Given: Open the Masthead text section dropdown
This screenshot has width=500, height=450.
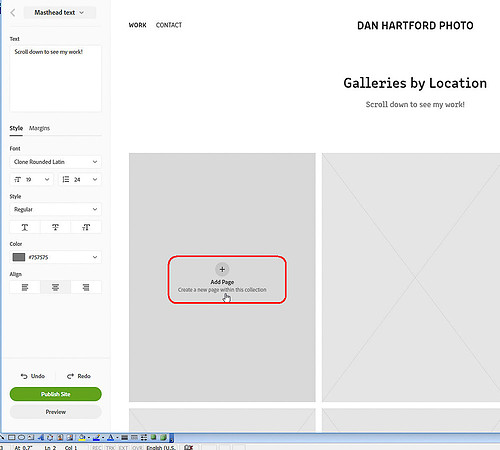Looking at the screenshot, I should pyautogui.click(x=59, y=13).
